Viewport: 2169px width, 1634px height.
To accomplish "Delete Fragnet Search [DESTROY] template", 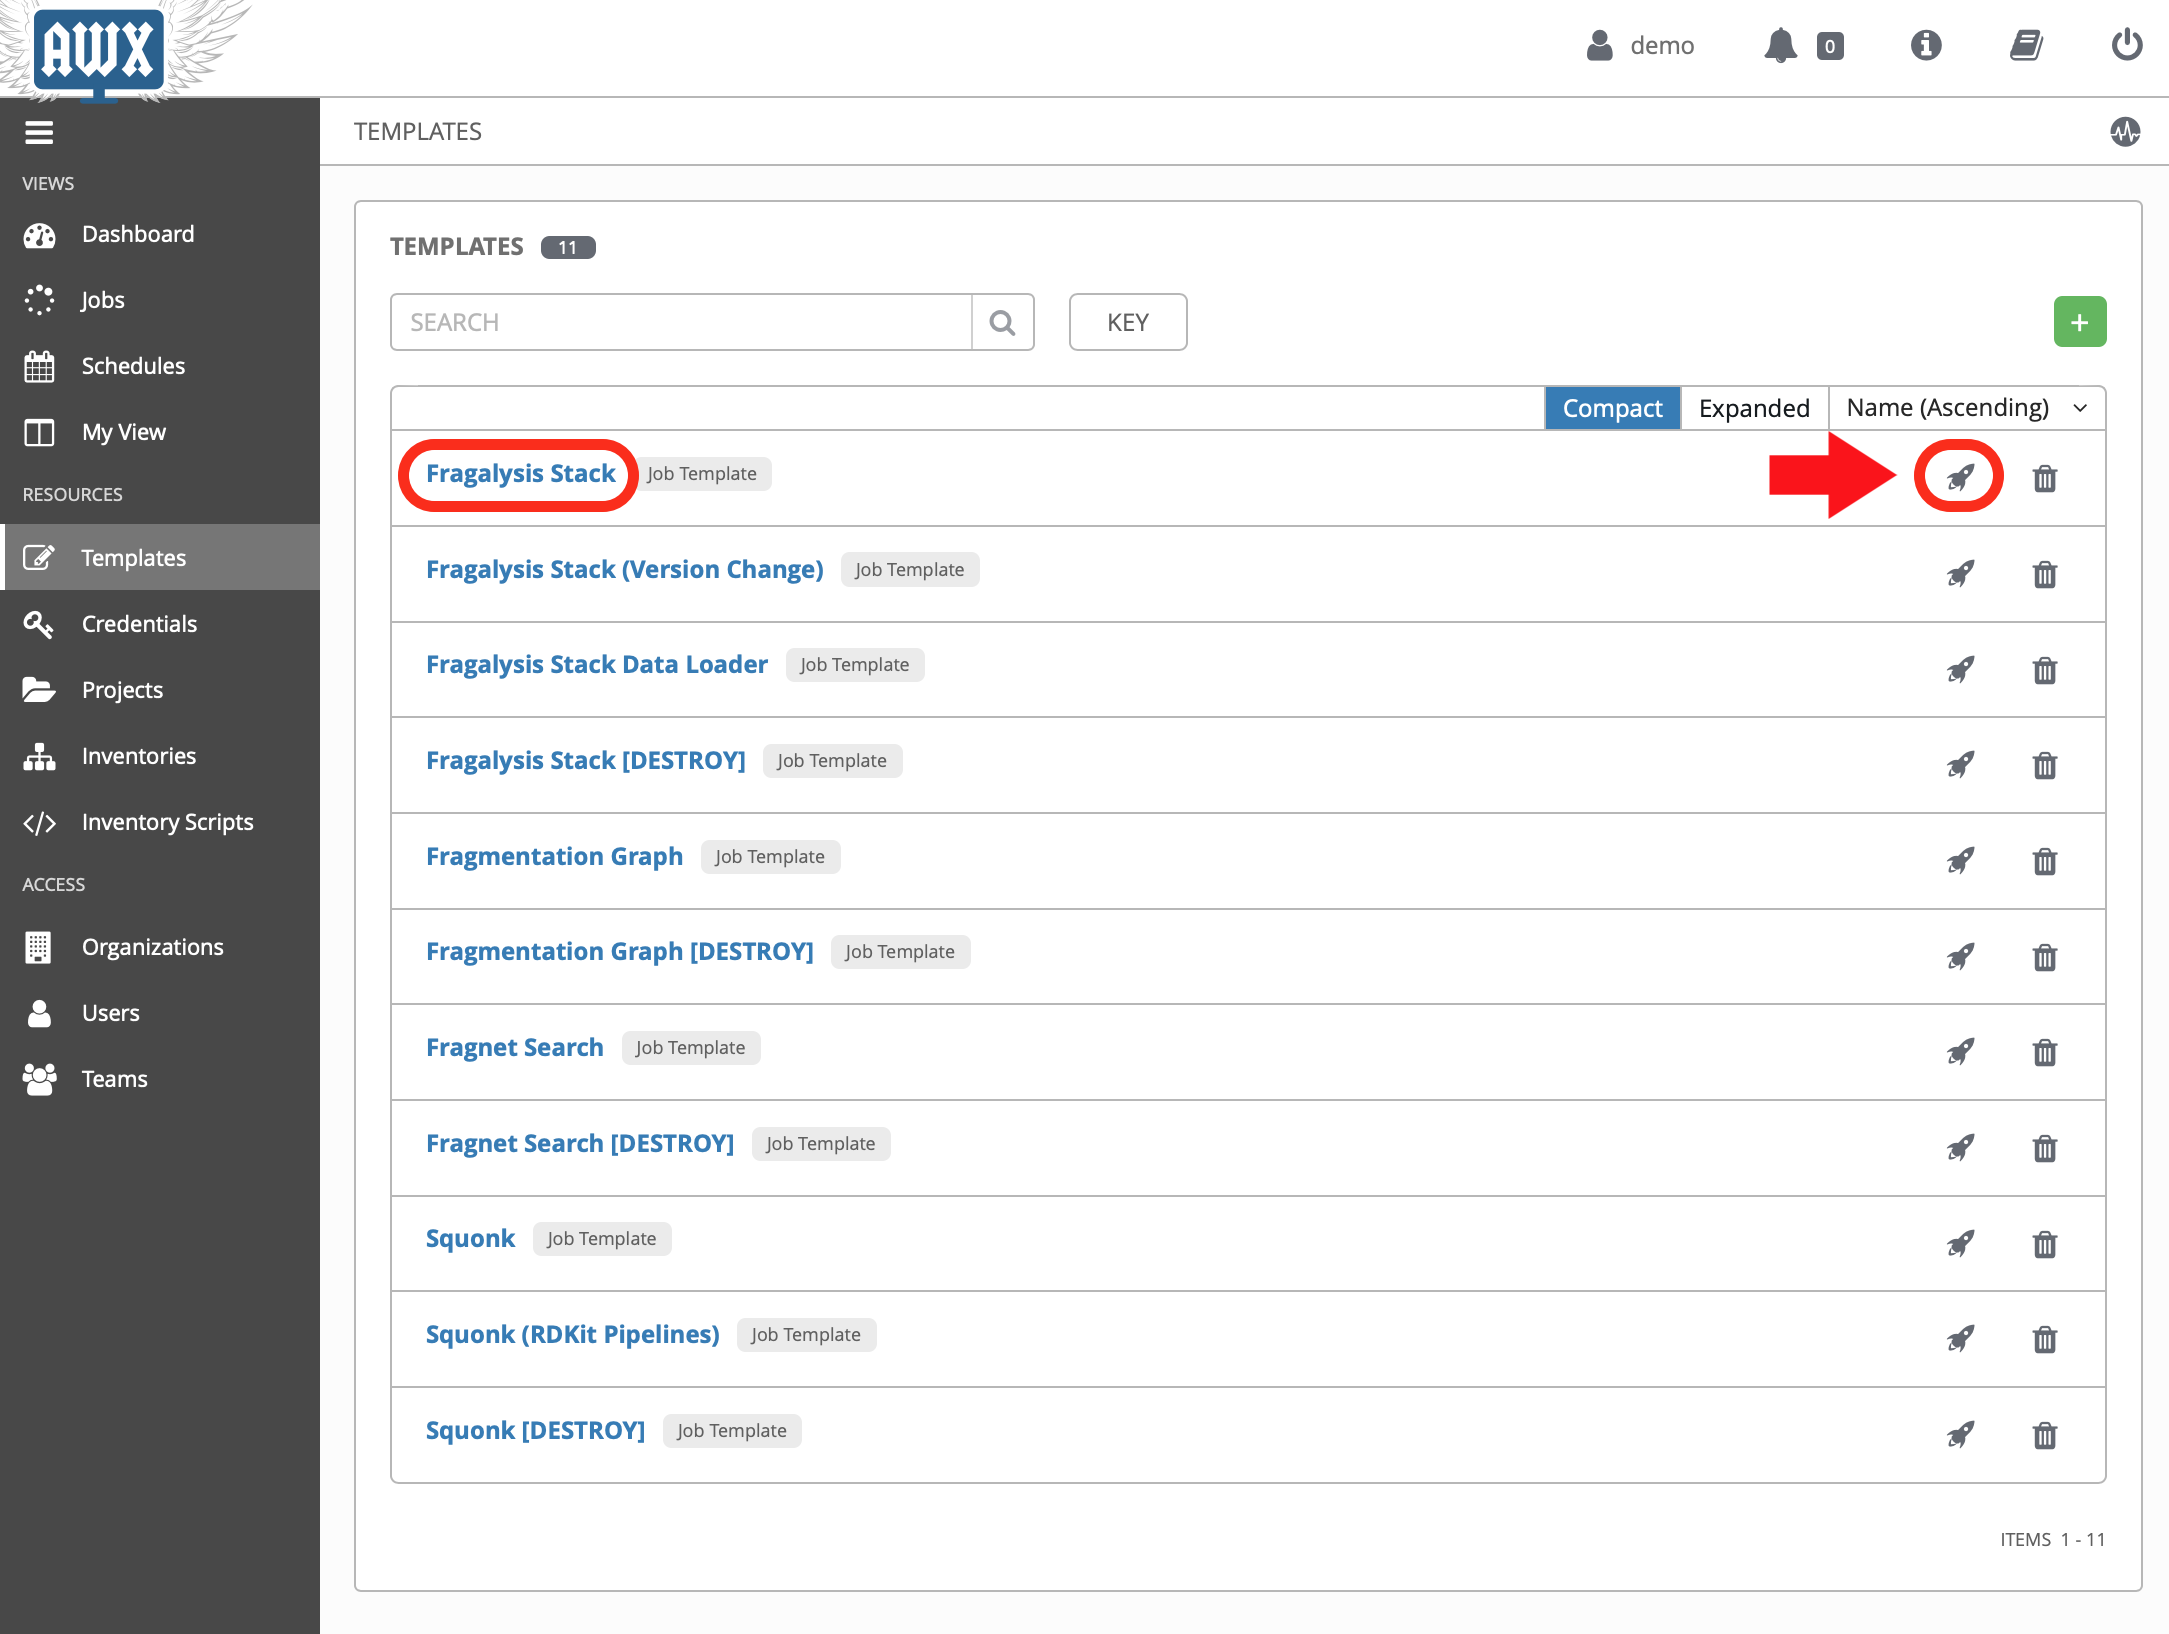I will [2045, 1148].
